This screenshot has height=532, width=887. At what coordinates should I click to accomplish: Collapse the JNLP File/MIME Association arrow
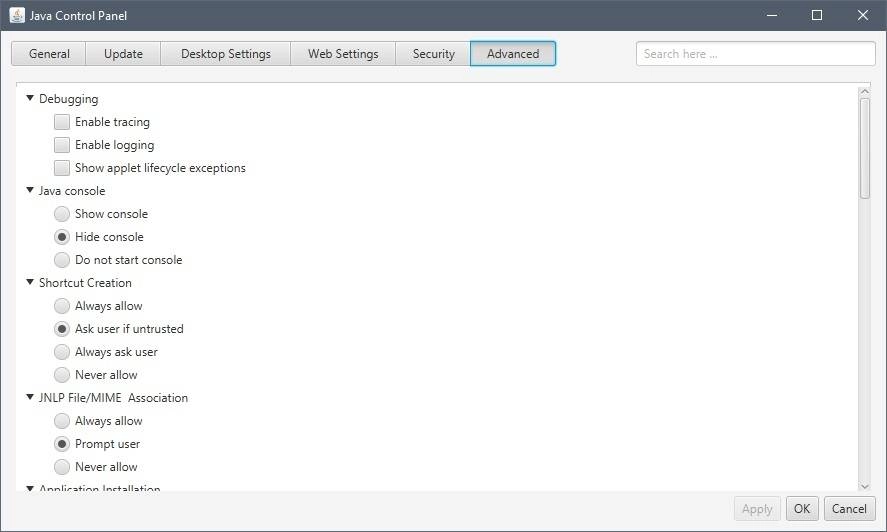[x=30, y=397]
